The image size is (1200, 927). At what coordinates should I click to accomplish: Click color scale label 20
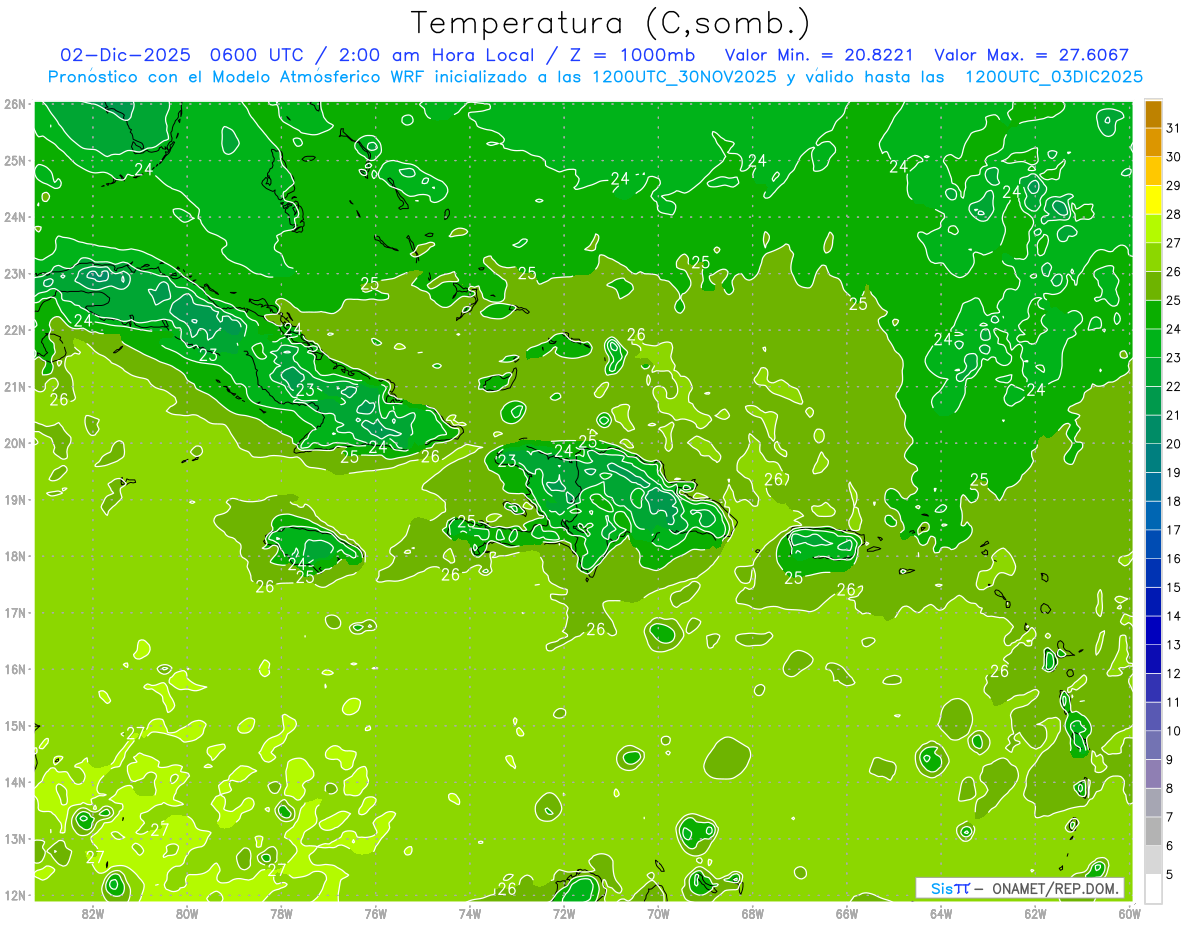[x=1173, y=444]
